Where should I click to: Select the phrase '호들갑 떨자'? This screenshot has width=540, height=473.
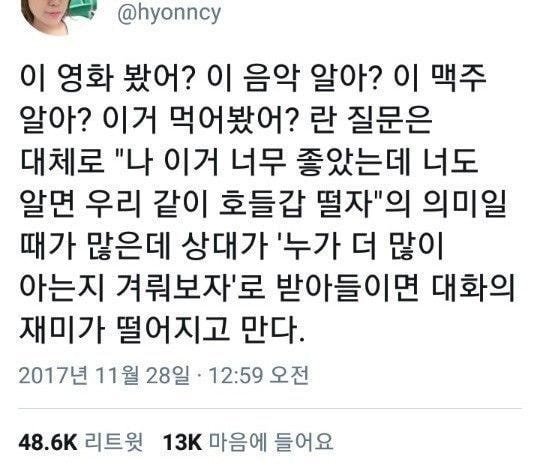click(x=297, y=203)
